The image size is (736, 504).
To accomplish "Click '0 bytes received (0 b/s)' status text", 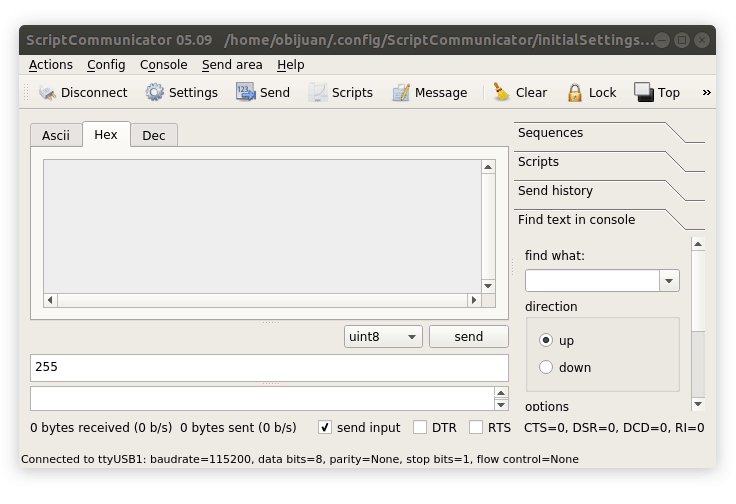I will 101,428.
